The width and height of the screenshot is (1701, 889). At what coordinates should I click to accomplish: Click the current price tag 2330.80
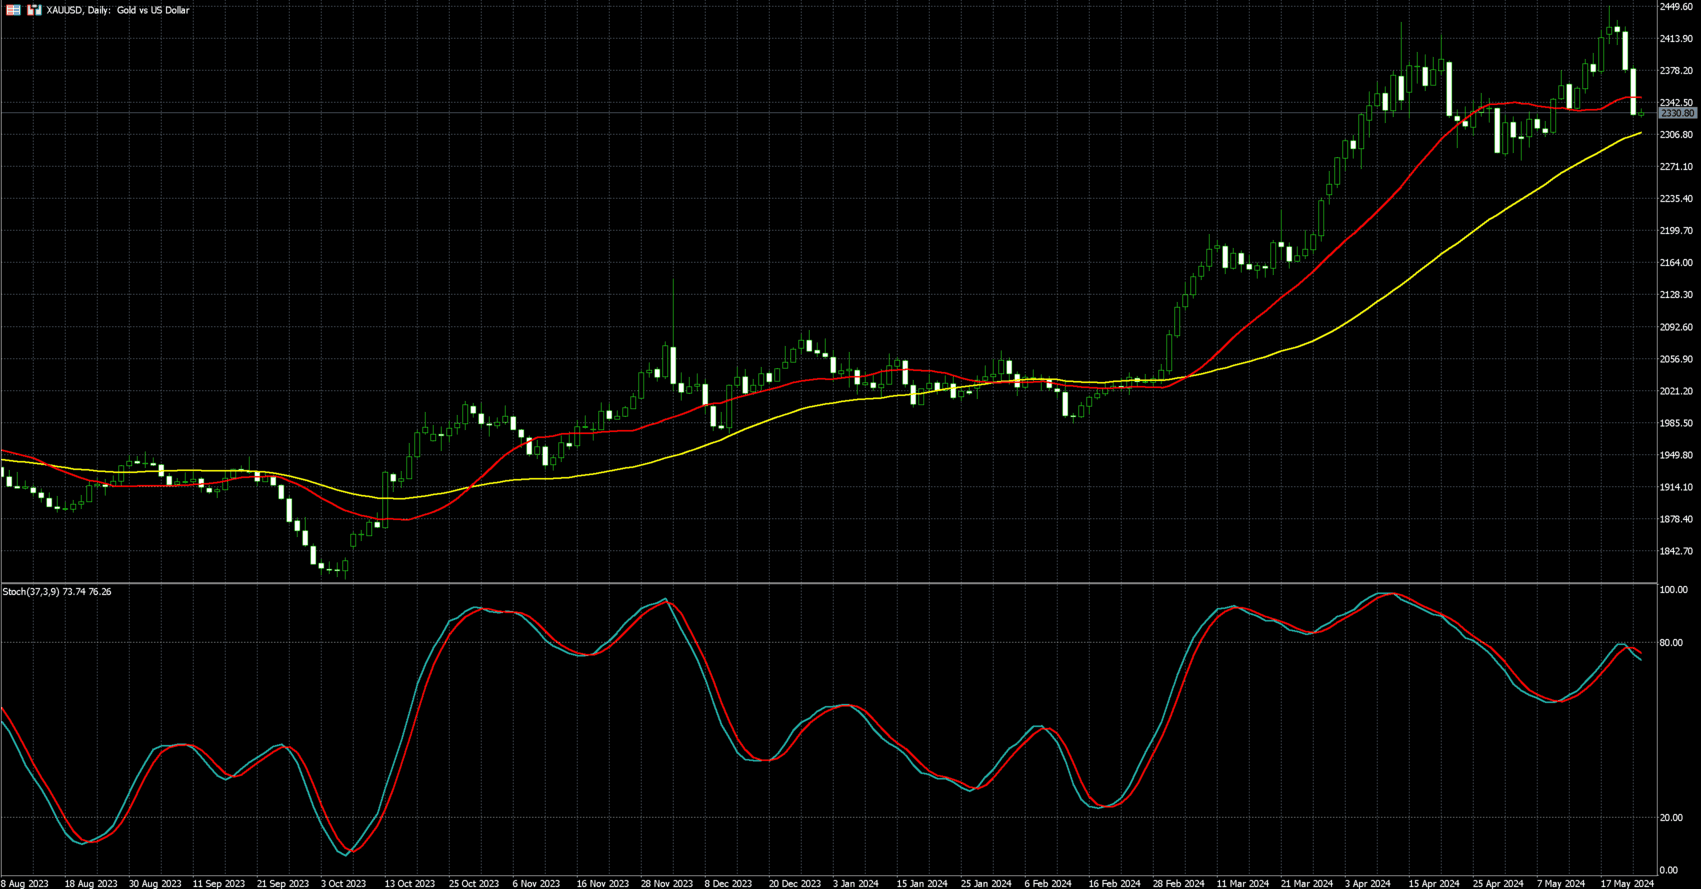pyautogui.click(x=1677, y=114)
